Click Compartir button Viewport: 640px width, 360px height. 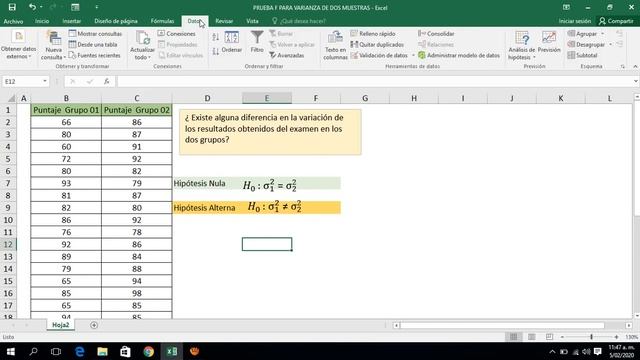[617, 21]
